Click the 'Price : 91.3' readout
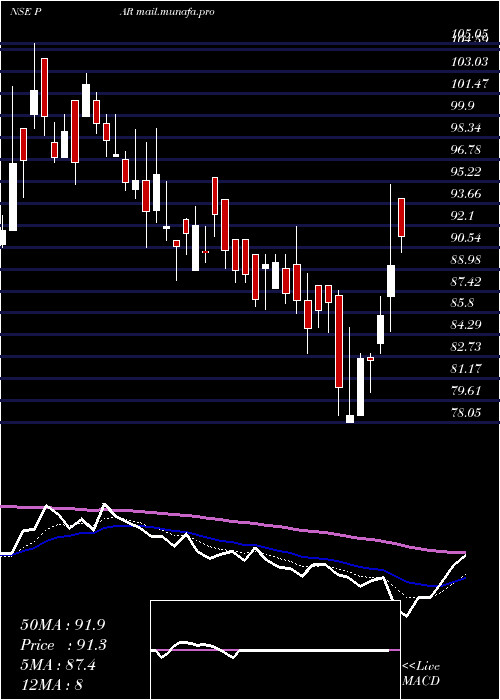The height and width of the screenshot is (700, 500). tap(64, 645)
